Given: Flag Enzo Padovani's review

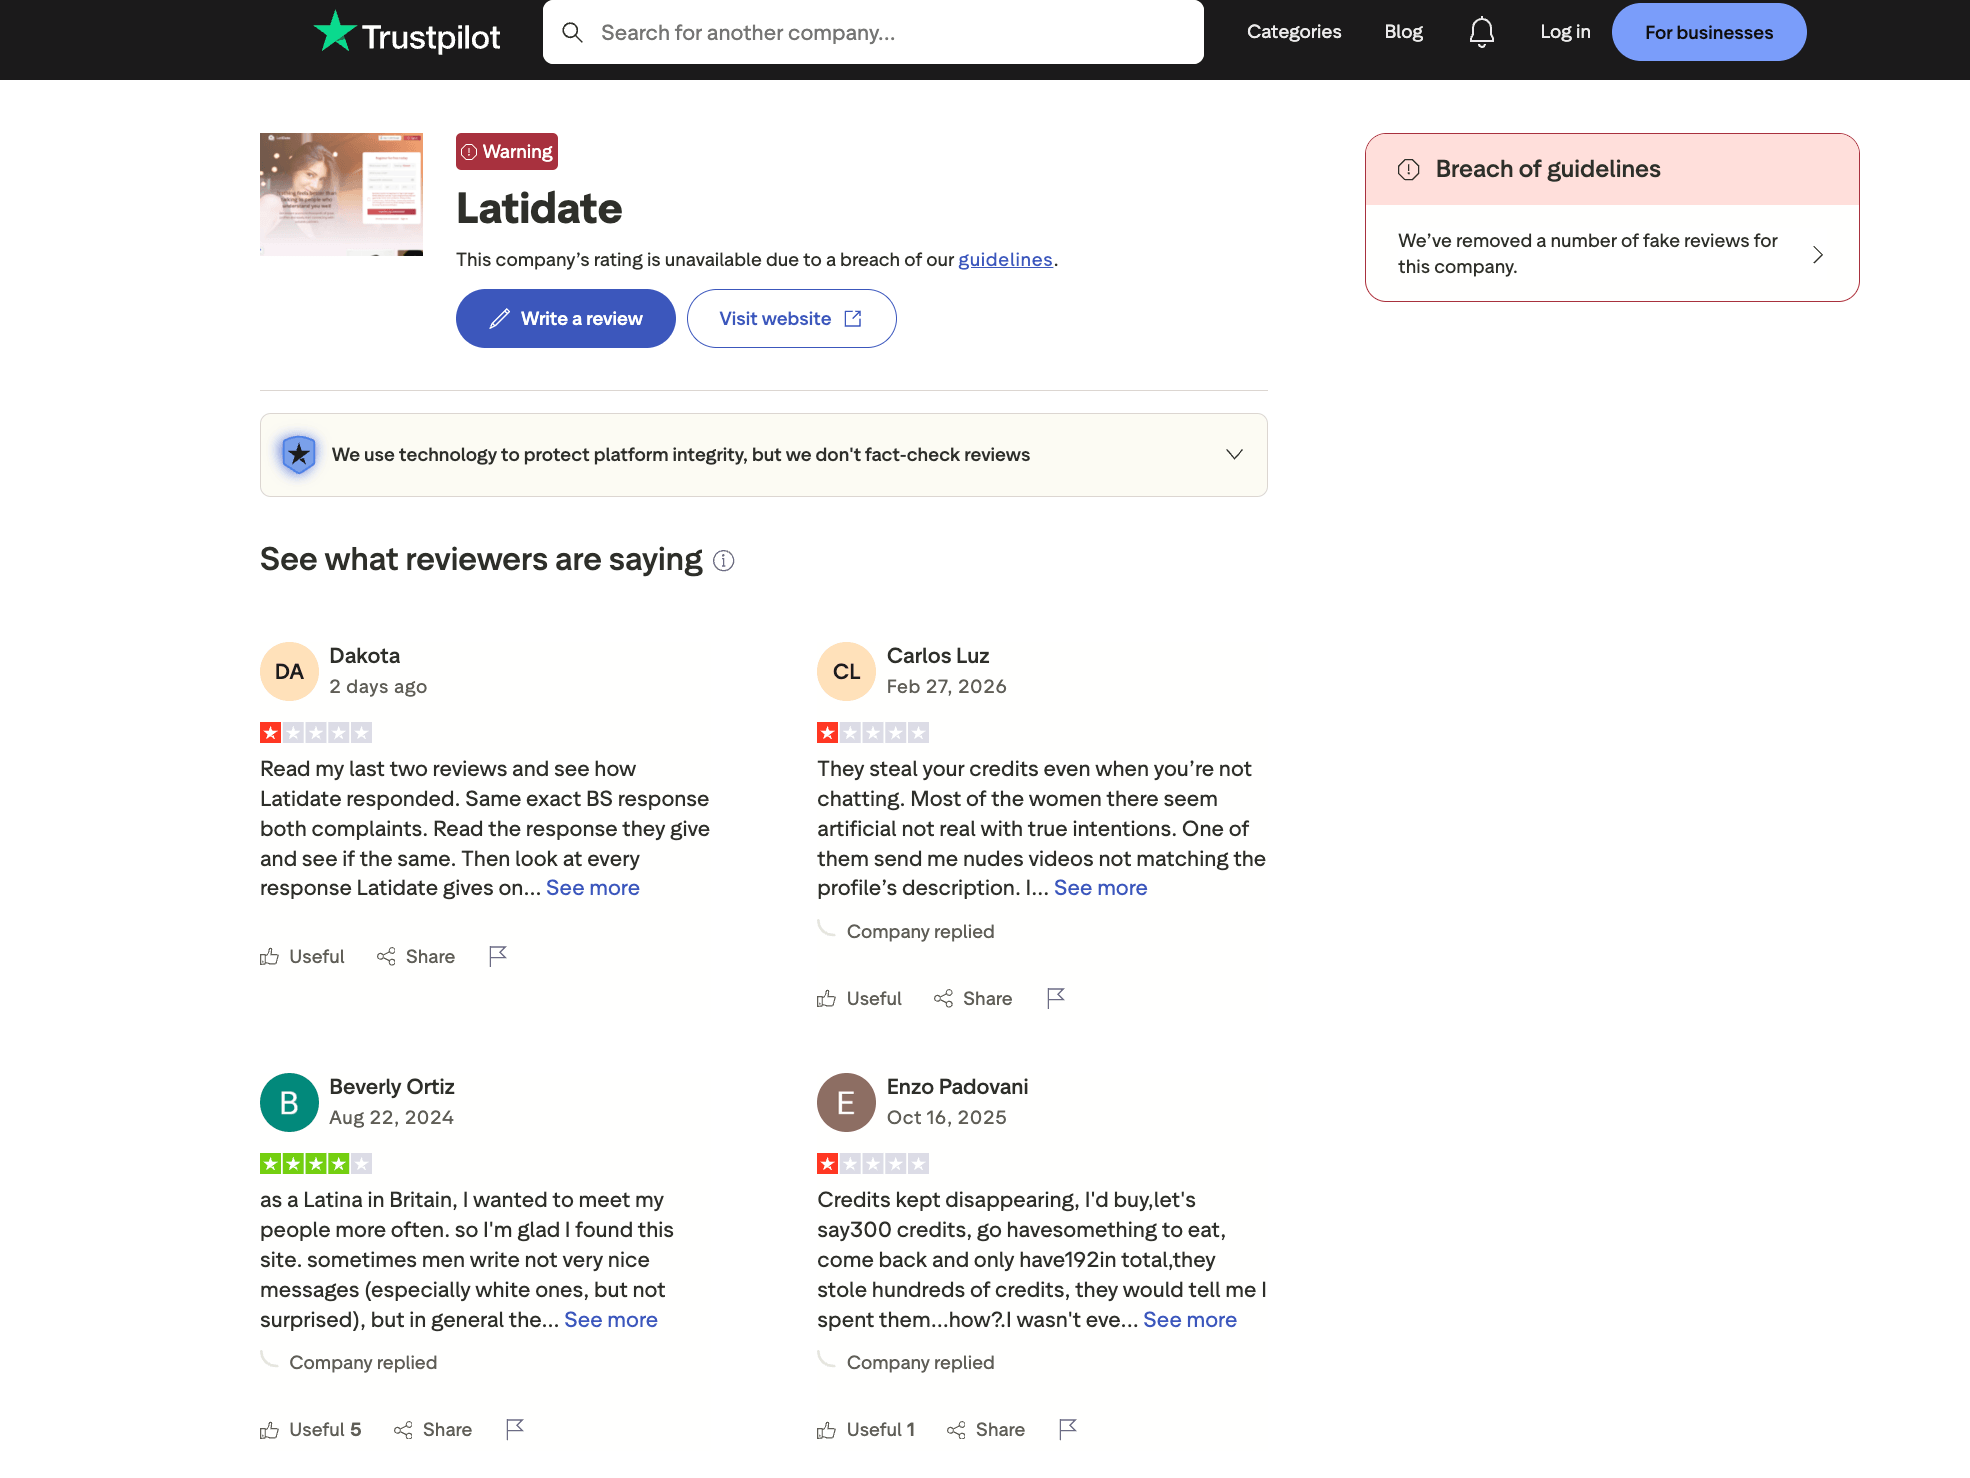Looking at the screenshot, I should pyautogui.click(x=1068, y=1429).
